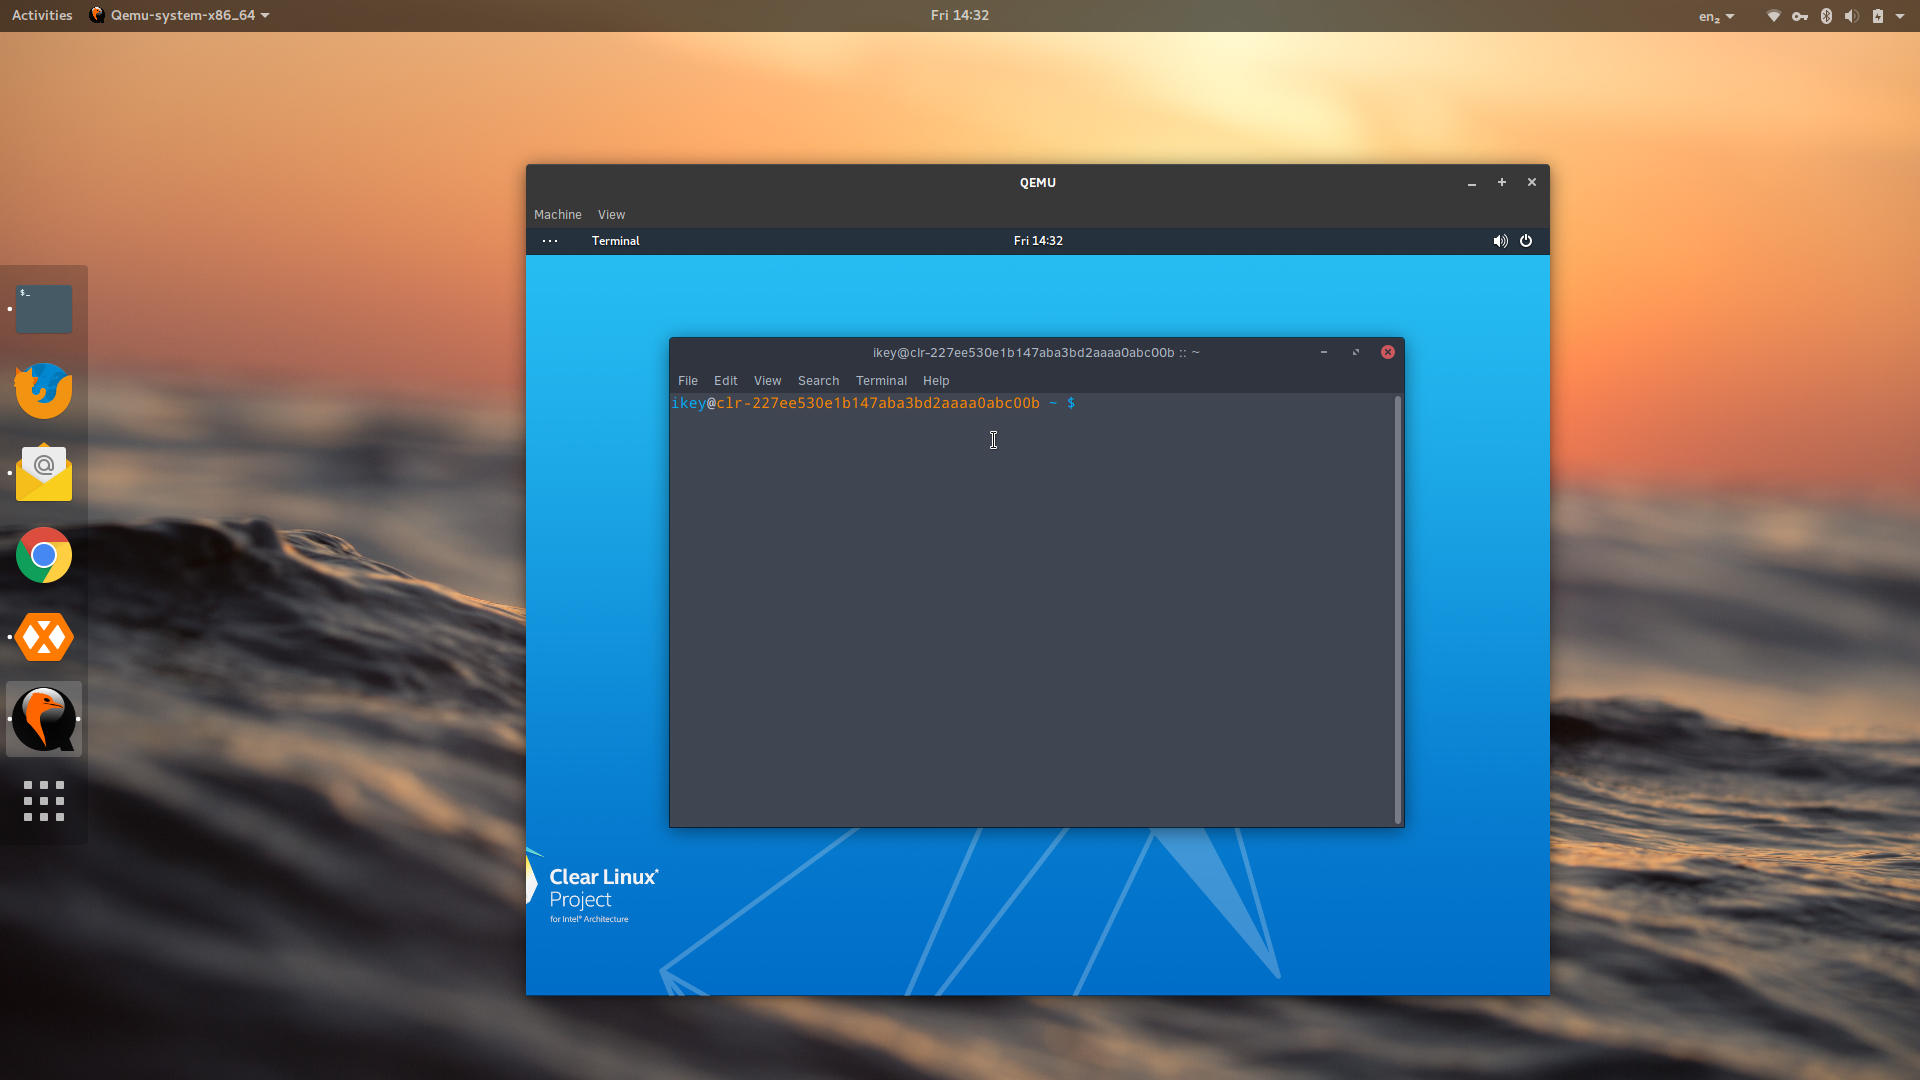1920x1080 pixels.
Task: Open the orange hexagon app in the dock
Action: 44,637
